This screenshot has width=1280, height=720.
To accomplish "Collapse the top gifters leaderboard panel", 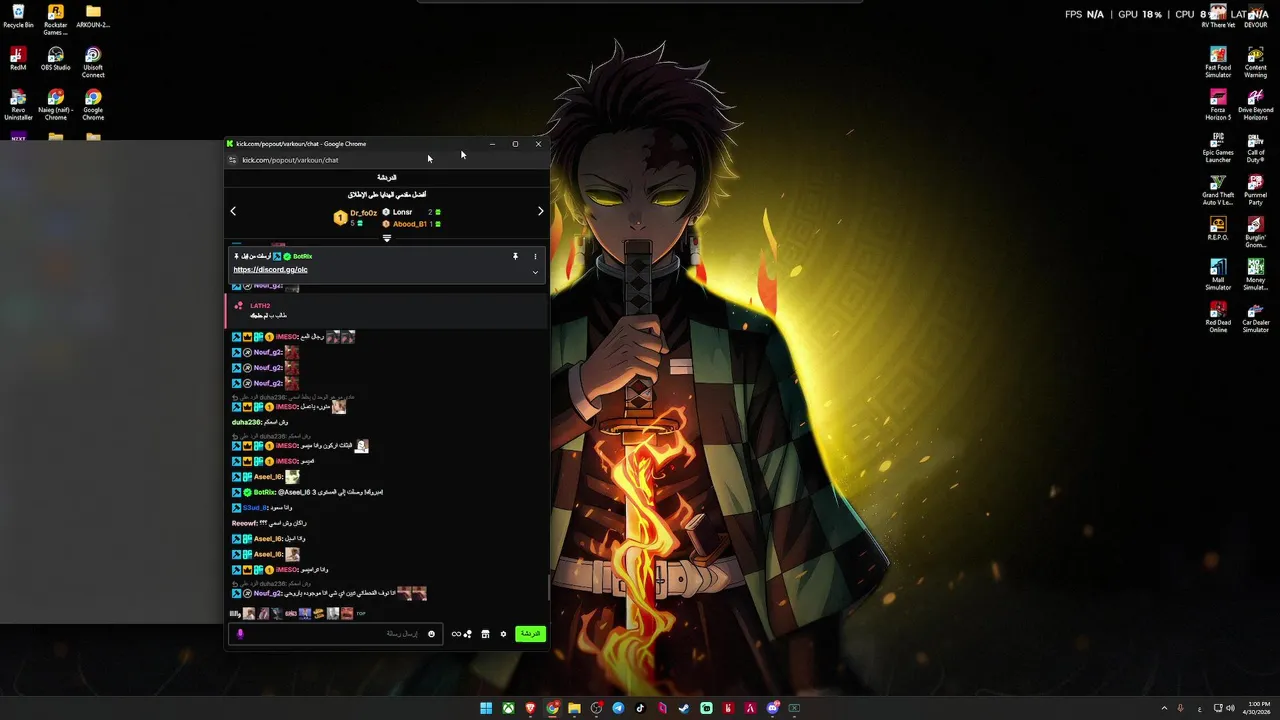I will pos(387,238).
